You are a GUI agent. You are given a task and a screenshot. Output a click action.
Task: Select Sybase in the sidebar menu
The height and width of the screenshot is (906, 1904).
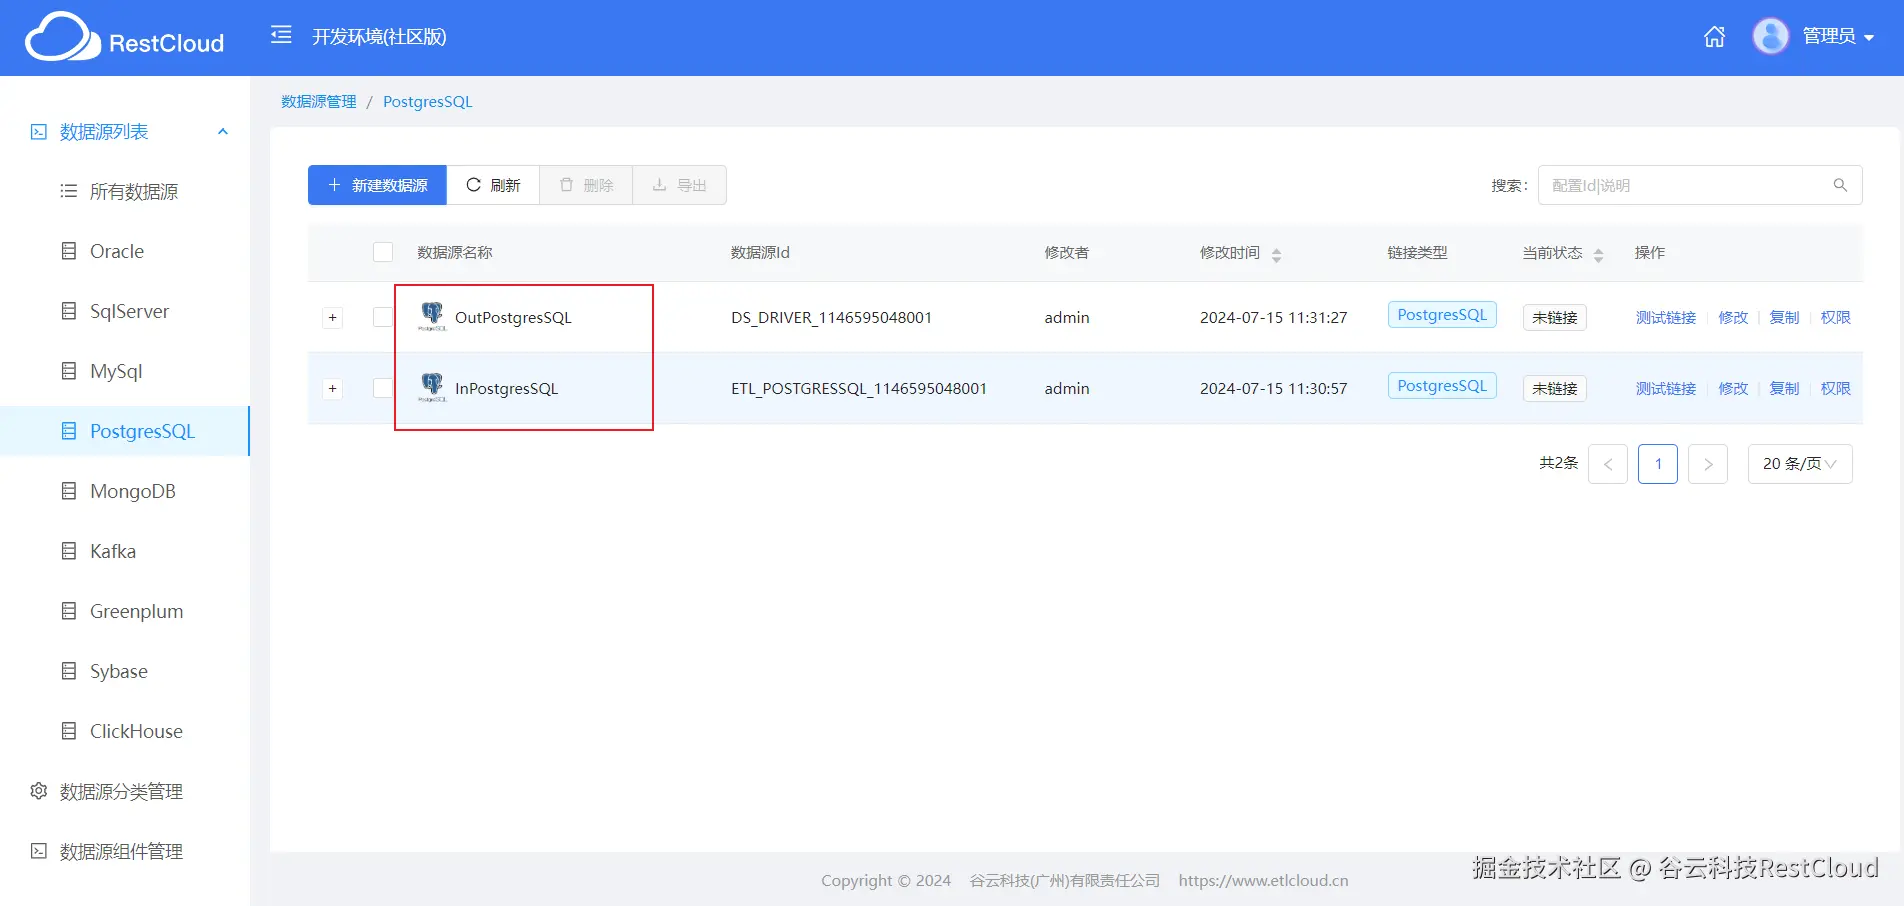click(125, 671)
